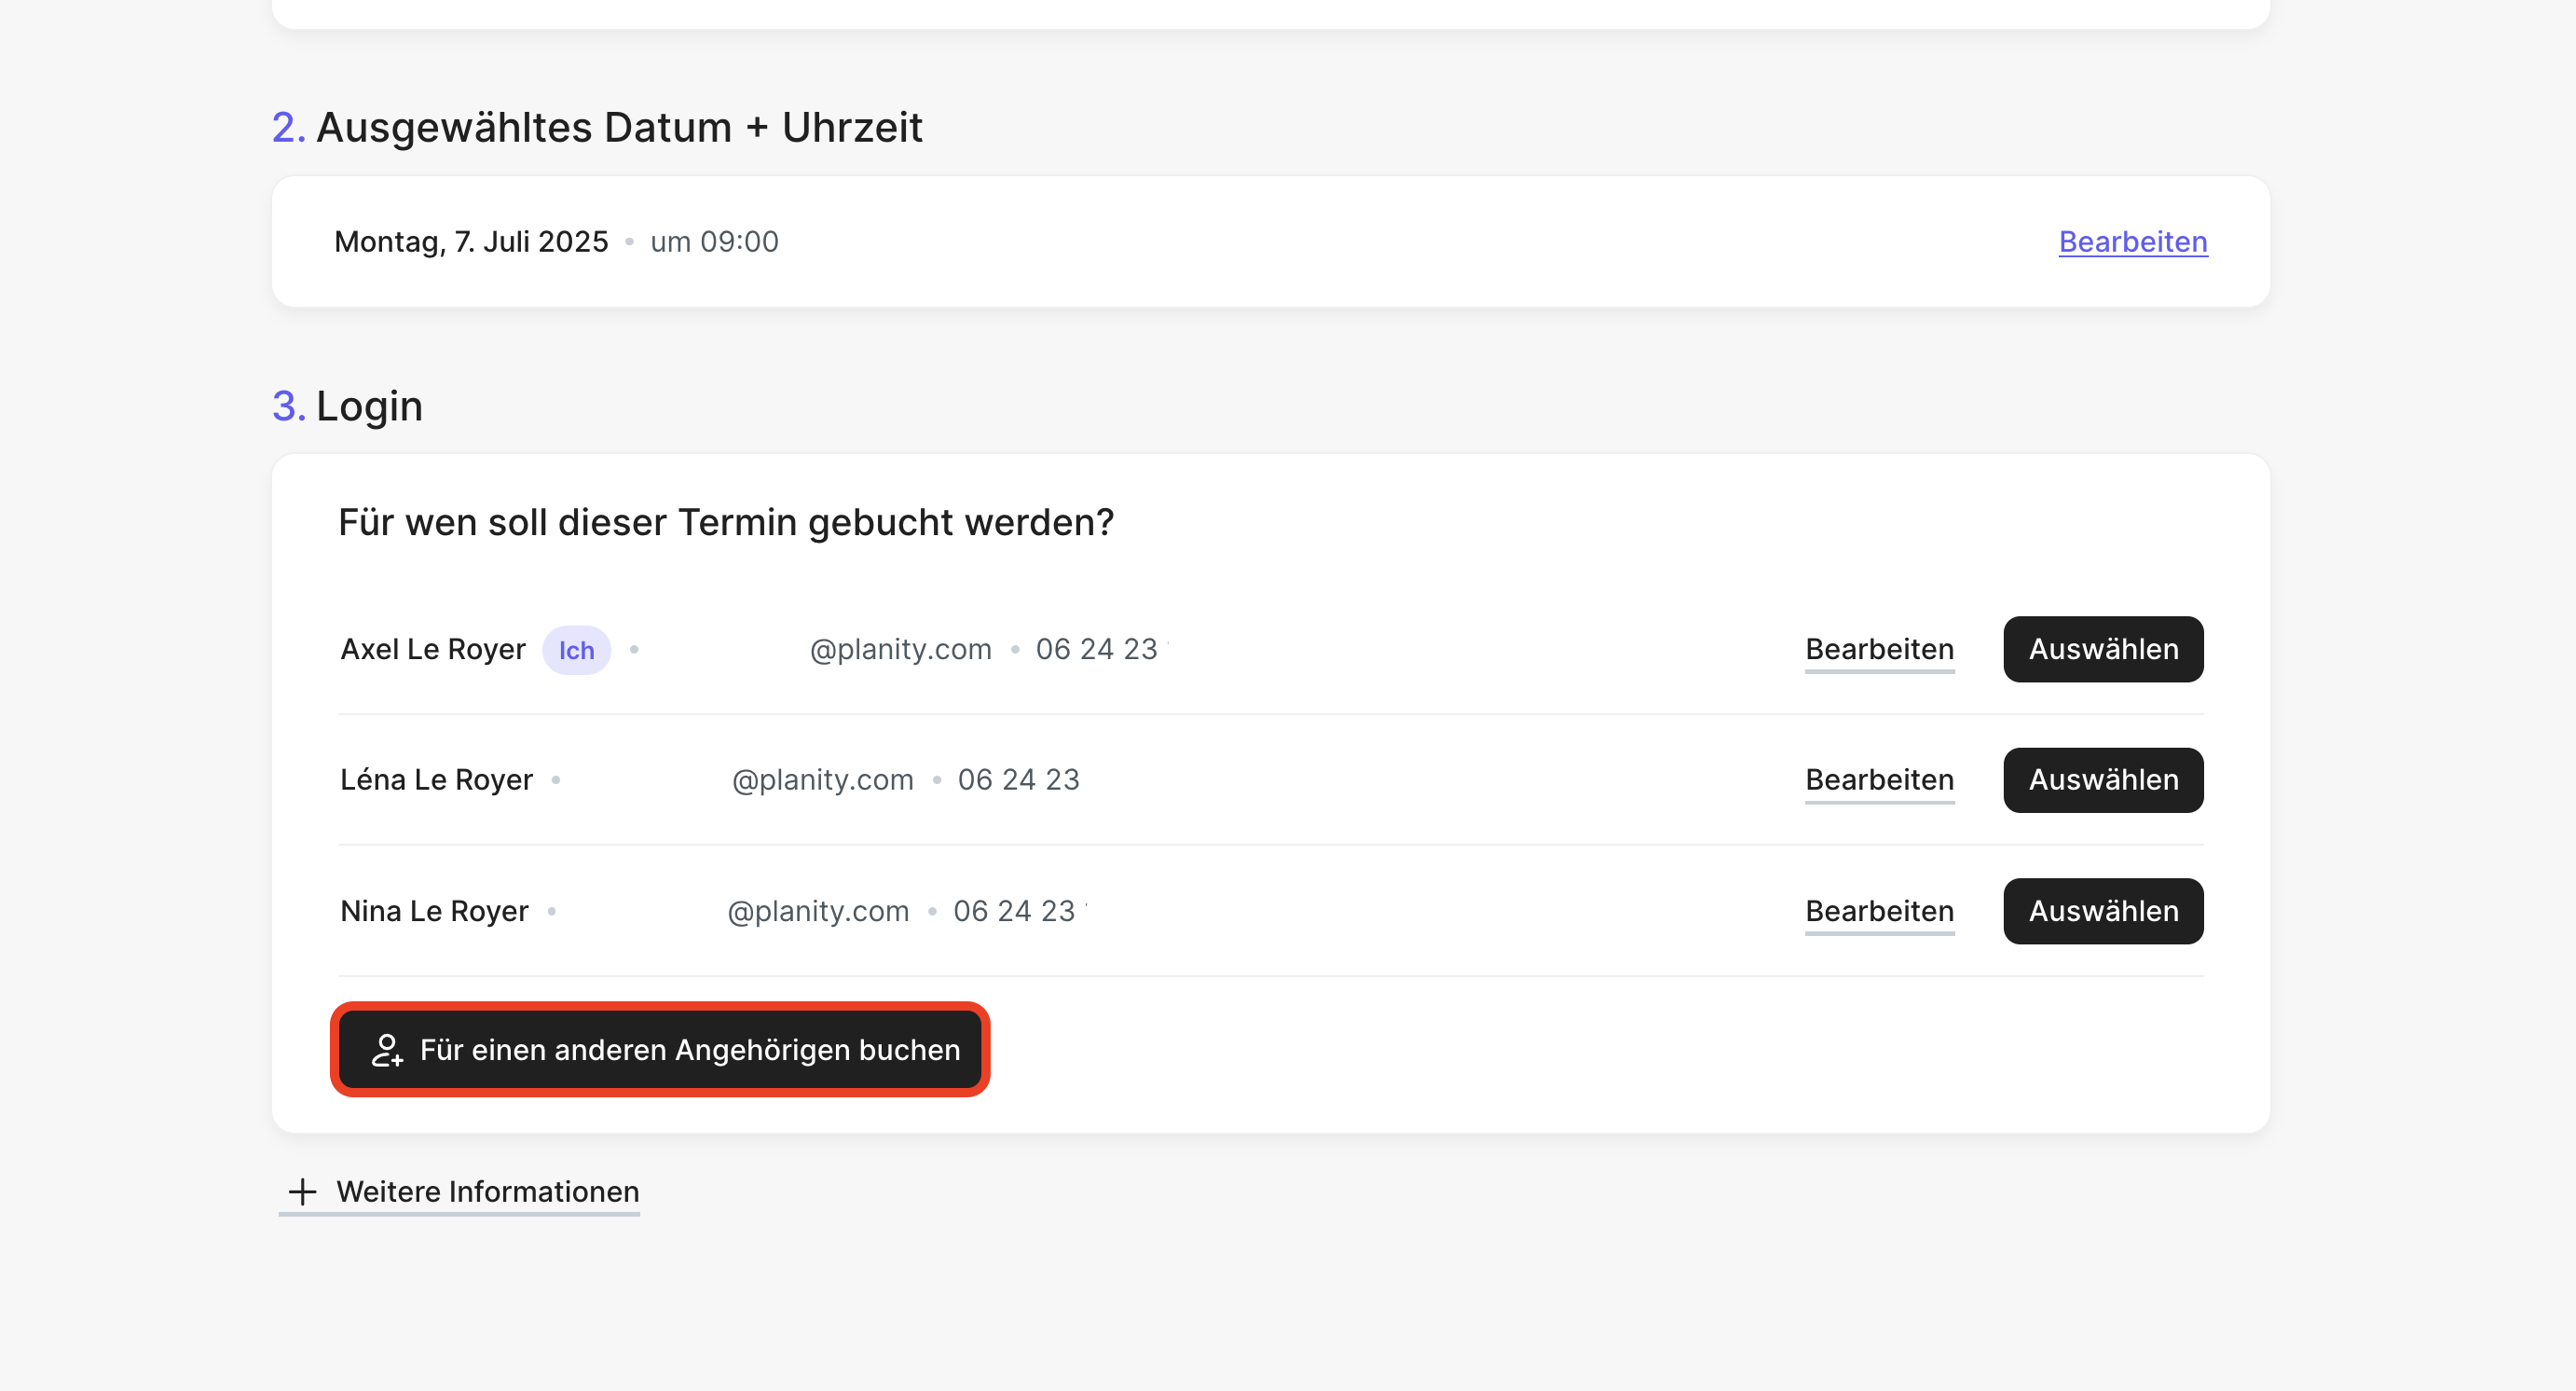Select Axel Le Royer for the appointment
The height and width of the screenshot is (1391, 2576).
click(x=2102, y=649)
